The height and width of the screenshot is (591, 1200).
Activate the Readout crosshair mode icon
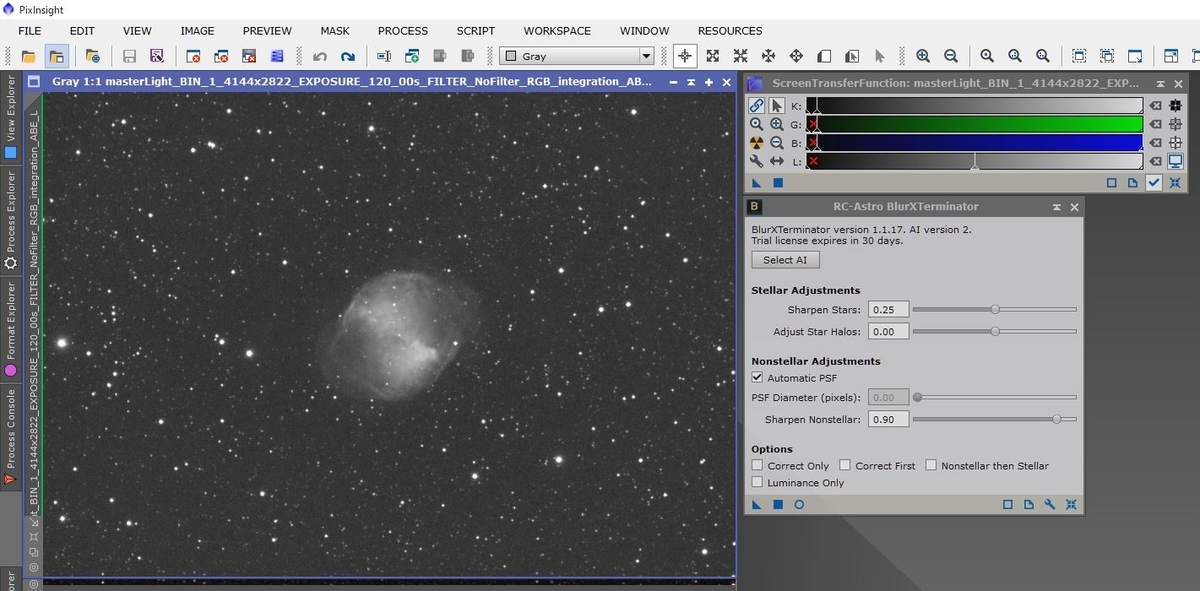click(685, 56)
